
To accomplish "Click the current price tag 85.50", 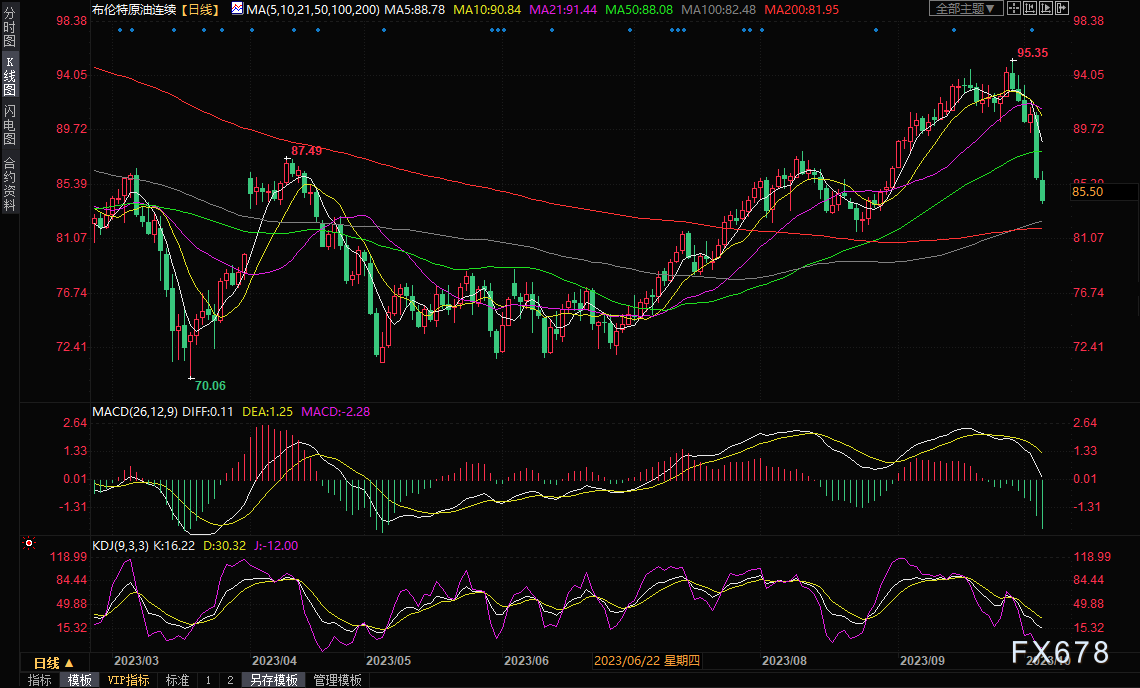I will [1088, 192].
